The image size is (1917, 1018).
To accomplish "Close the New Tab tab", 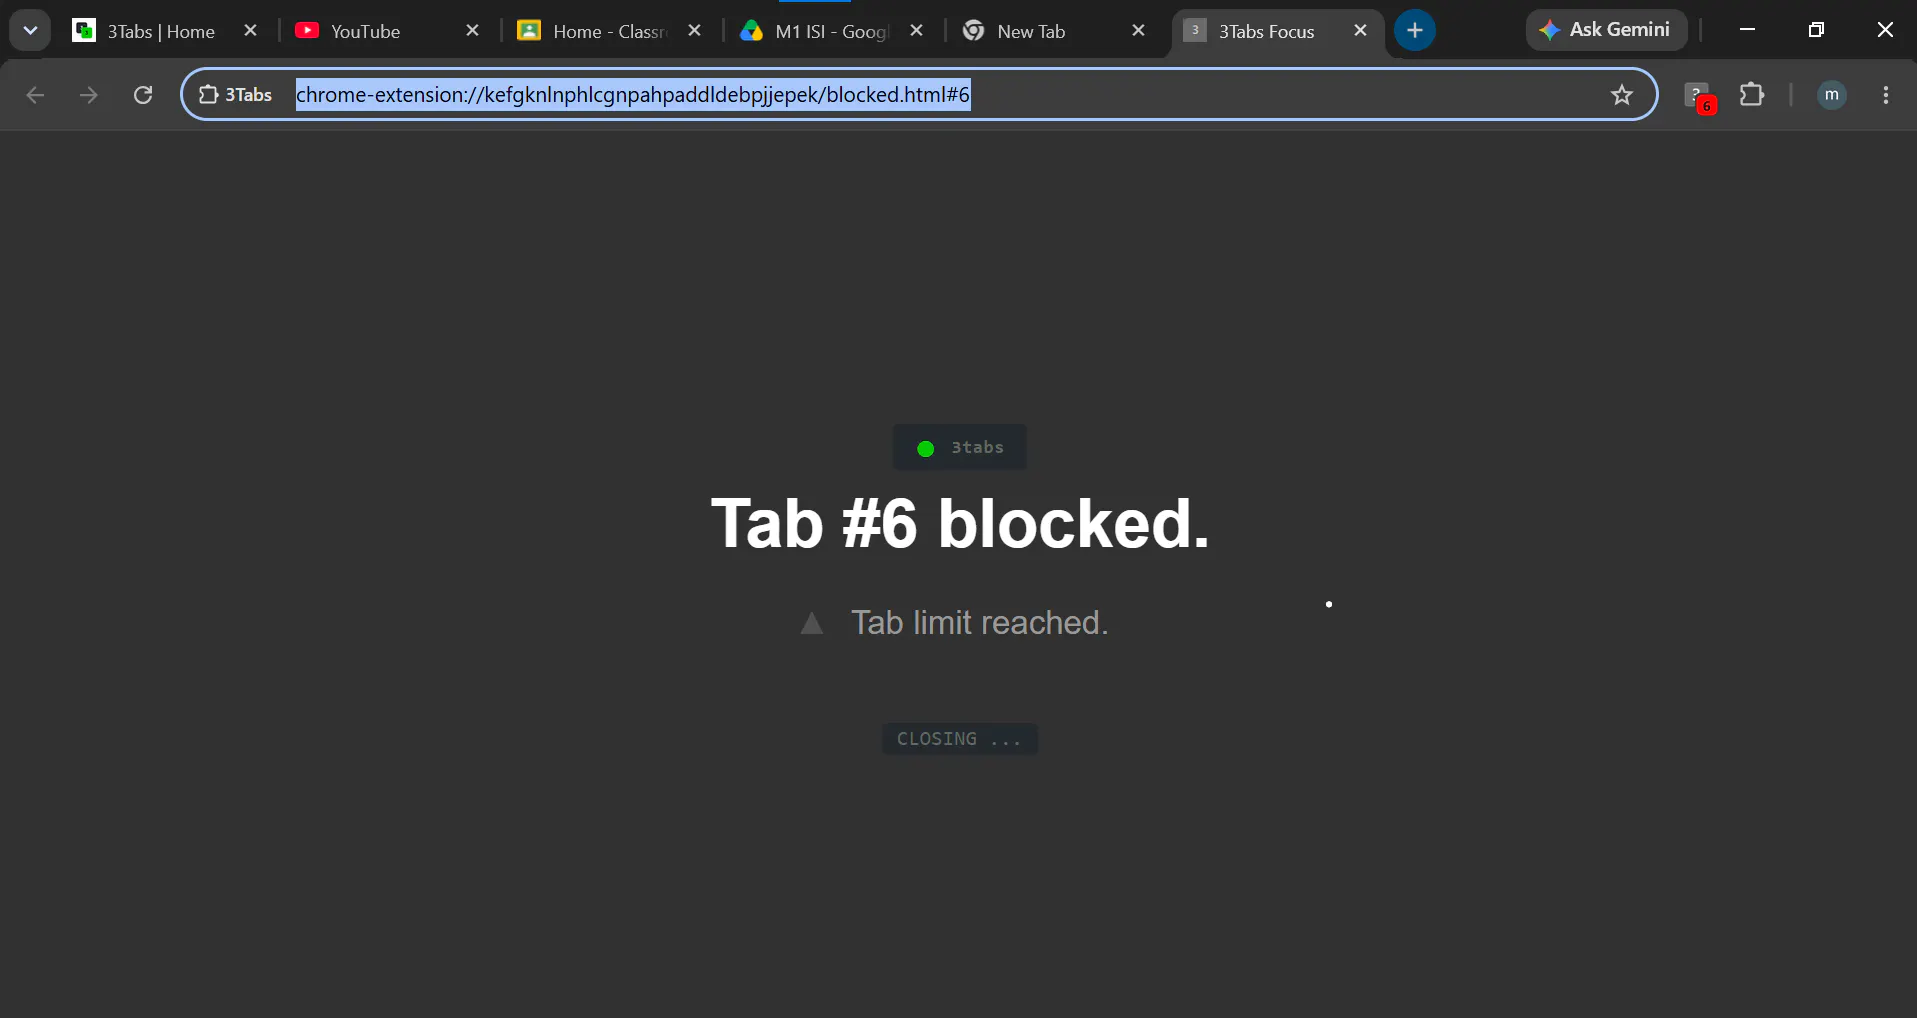I will [1138, 31].
